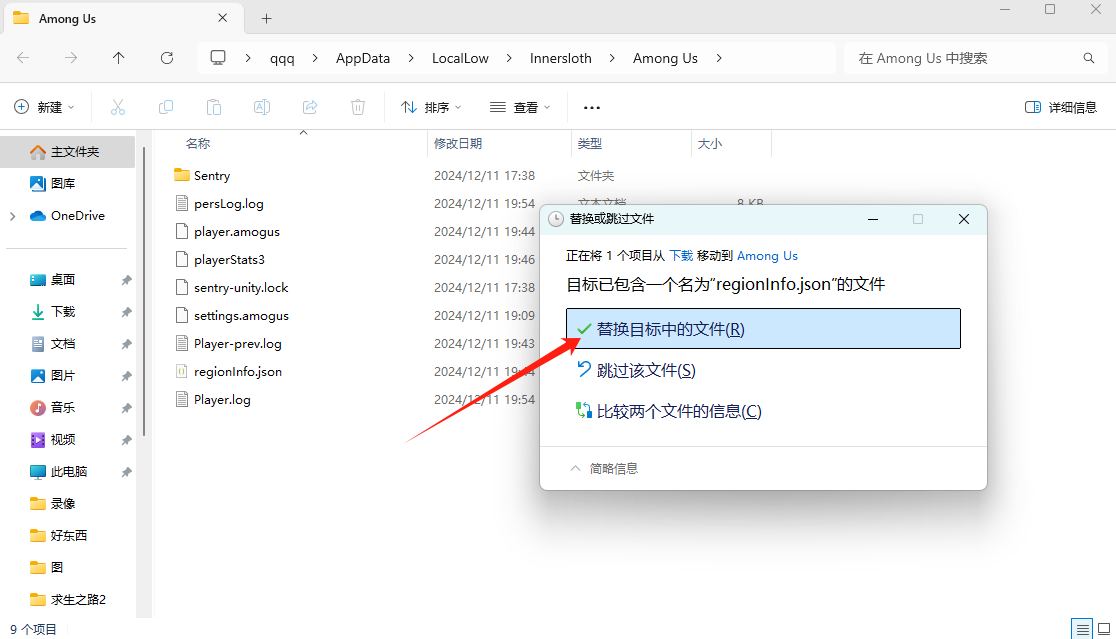Sort by the Name (名称) column header

197,144
